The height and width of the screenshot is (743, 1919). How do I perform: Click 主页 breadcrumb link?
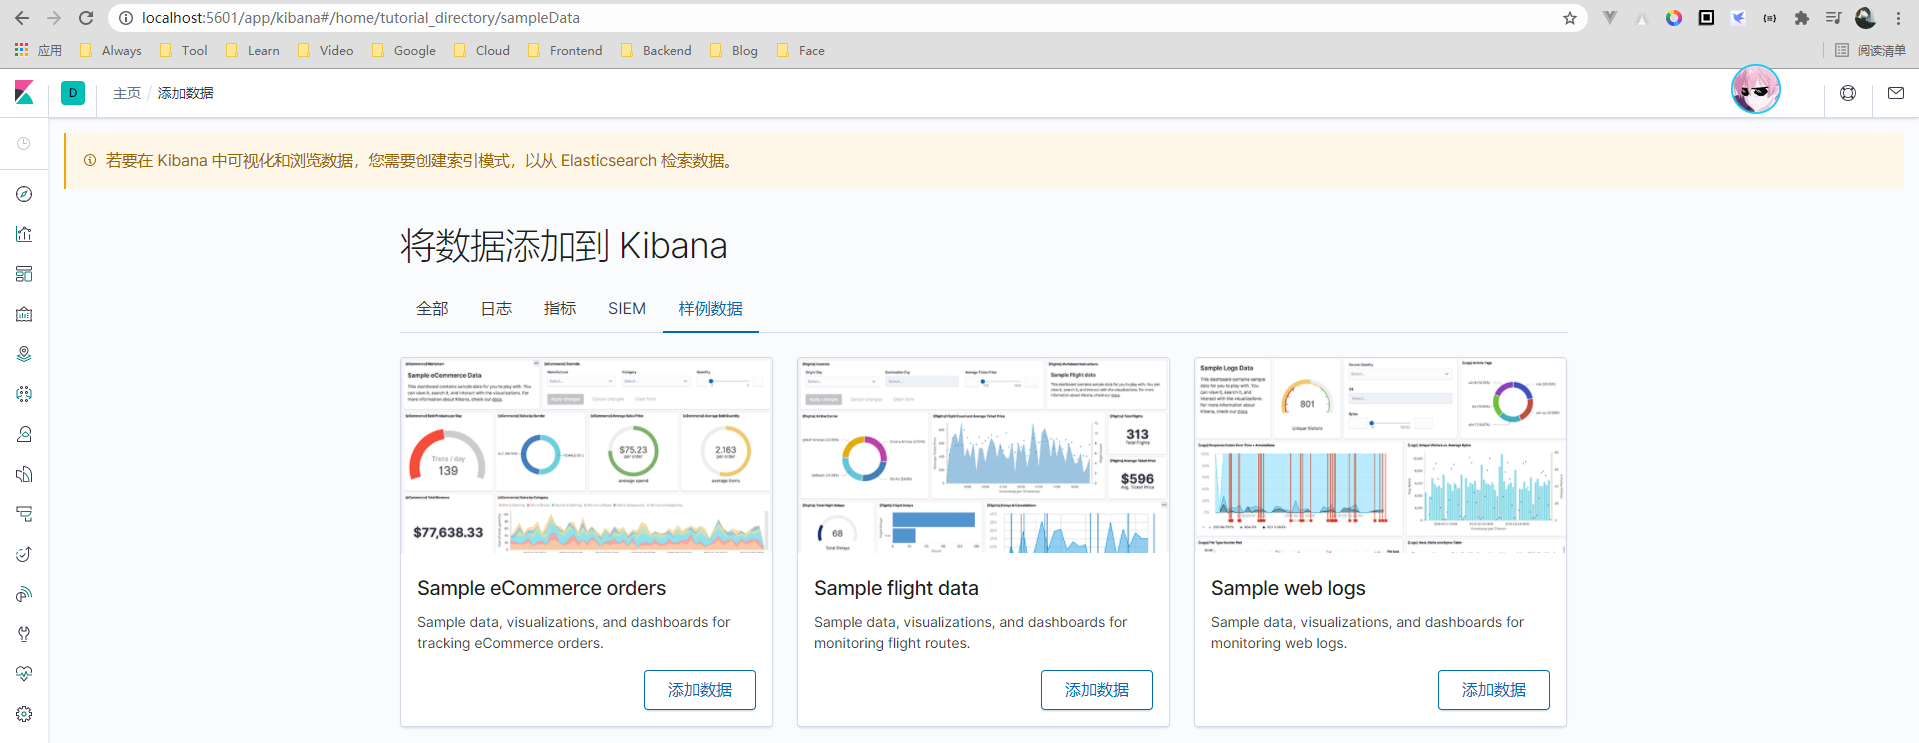(x=127, y=93)
